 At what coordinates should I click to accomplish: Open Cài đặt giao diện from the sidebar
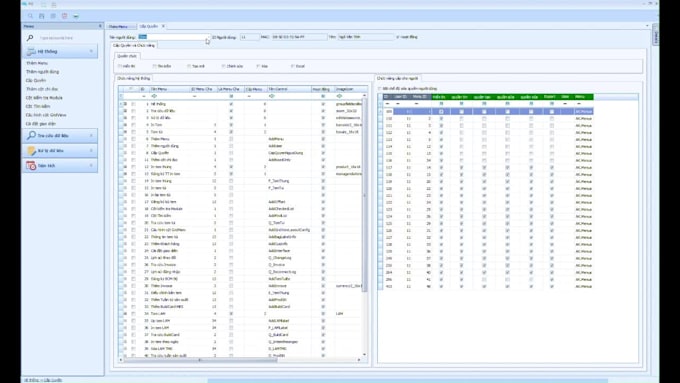(x=41, y=124)
